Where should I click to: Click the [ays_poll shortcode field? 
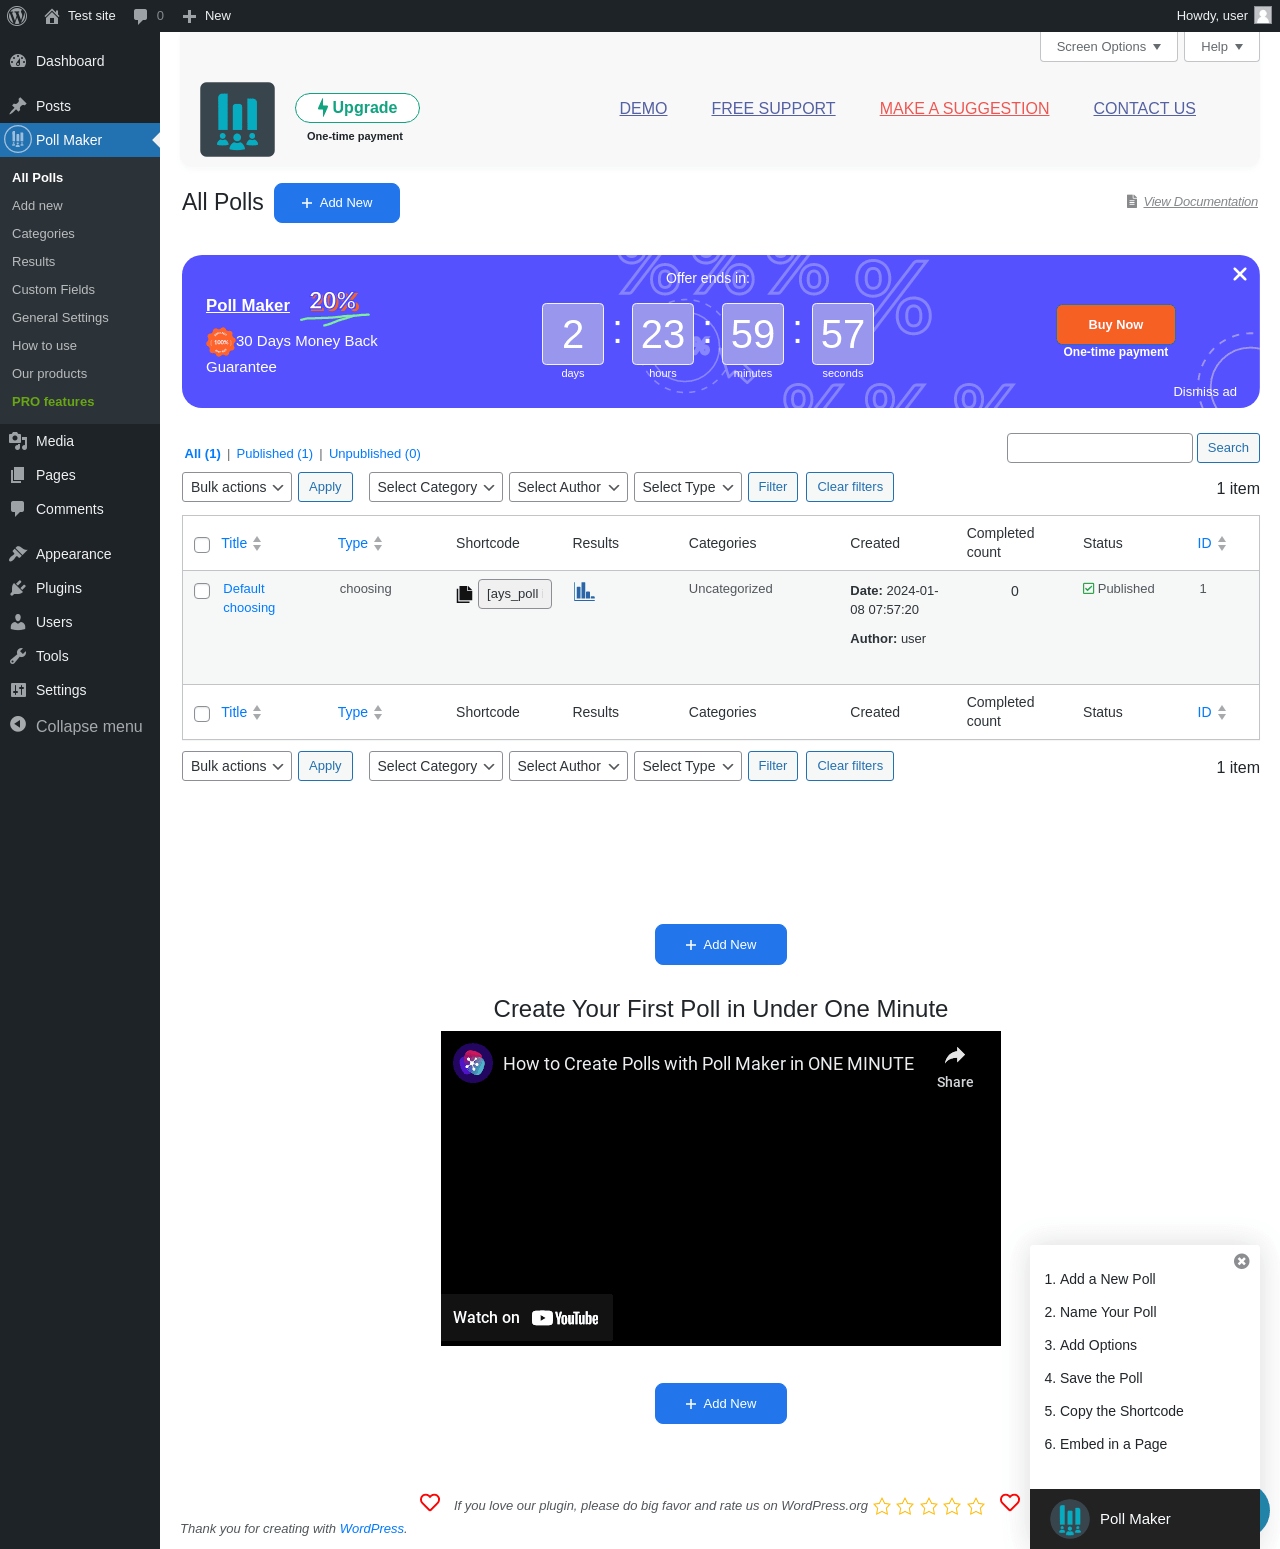tap(515, 594)
